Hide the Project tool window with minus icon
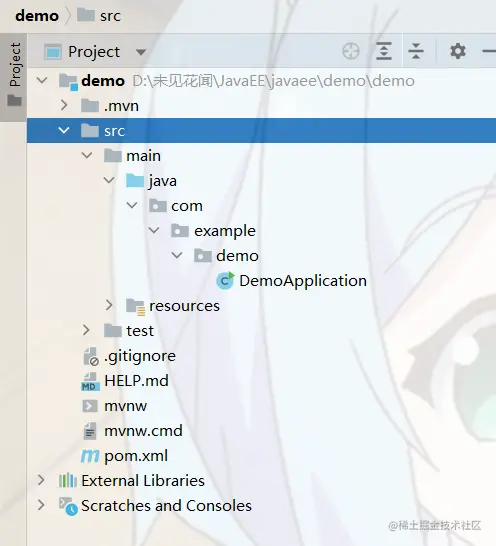Image resolution: width=496 pixels, height=546 pixels. point(489,52)
